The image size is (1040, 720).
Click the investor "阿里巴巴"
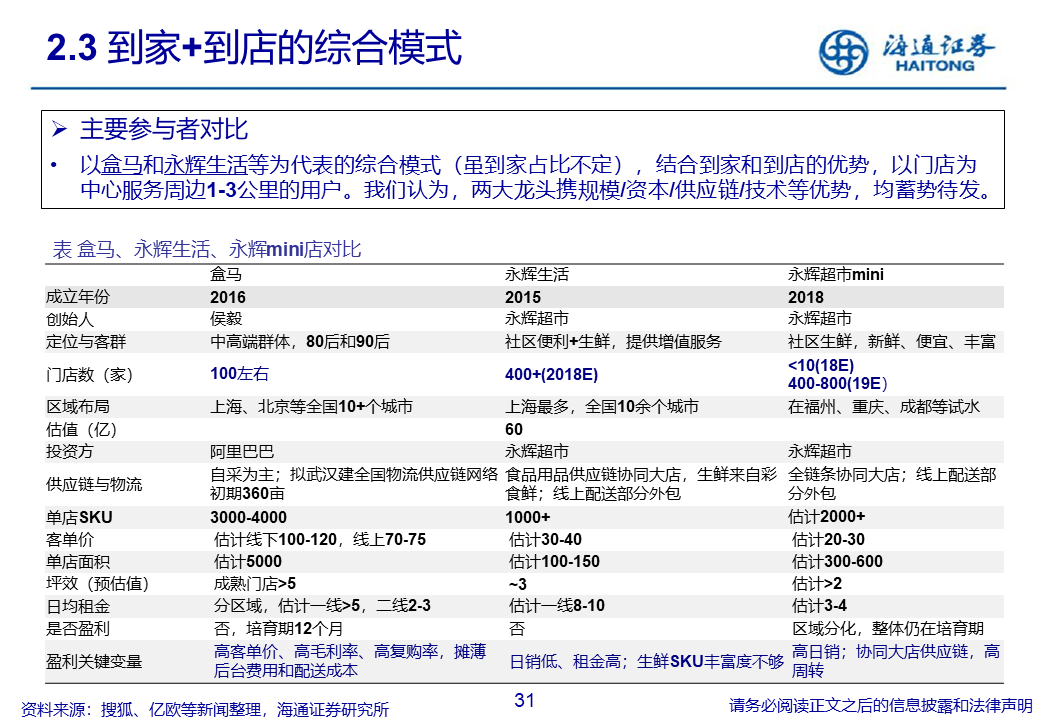(242, 451)
